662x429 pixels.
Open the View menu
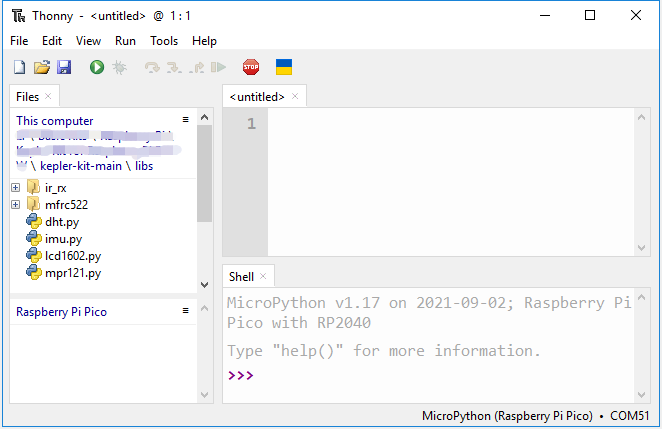(88, 41)
